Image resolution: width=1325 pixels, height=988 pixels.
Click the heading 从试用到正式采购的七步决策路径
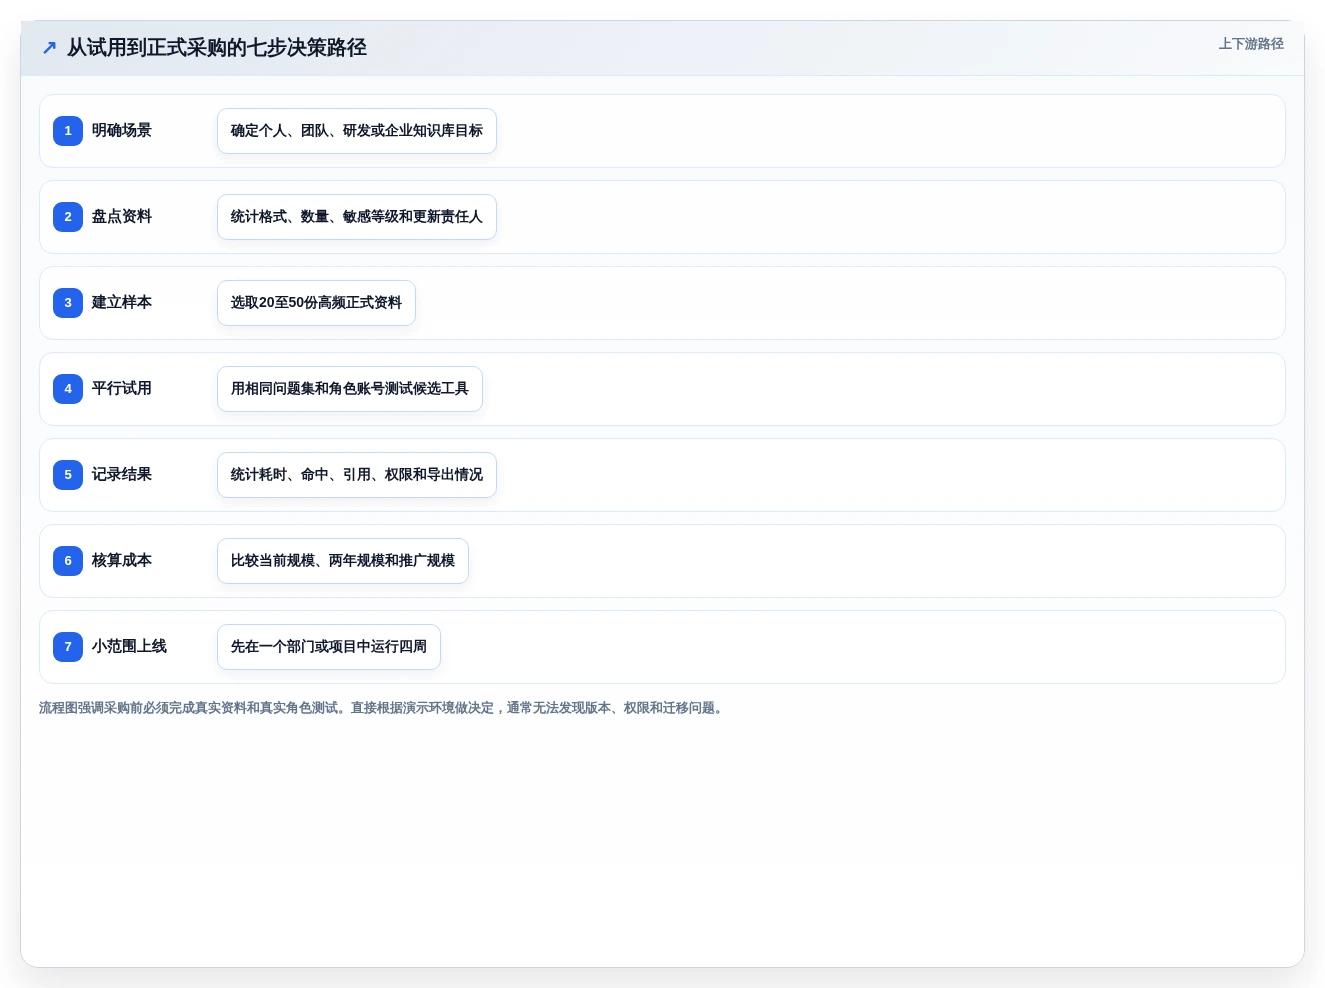click(x=217, y=48)
